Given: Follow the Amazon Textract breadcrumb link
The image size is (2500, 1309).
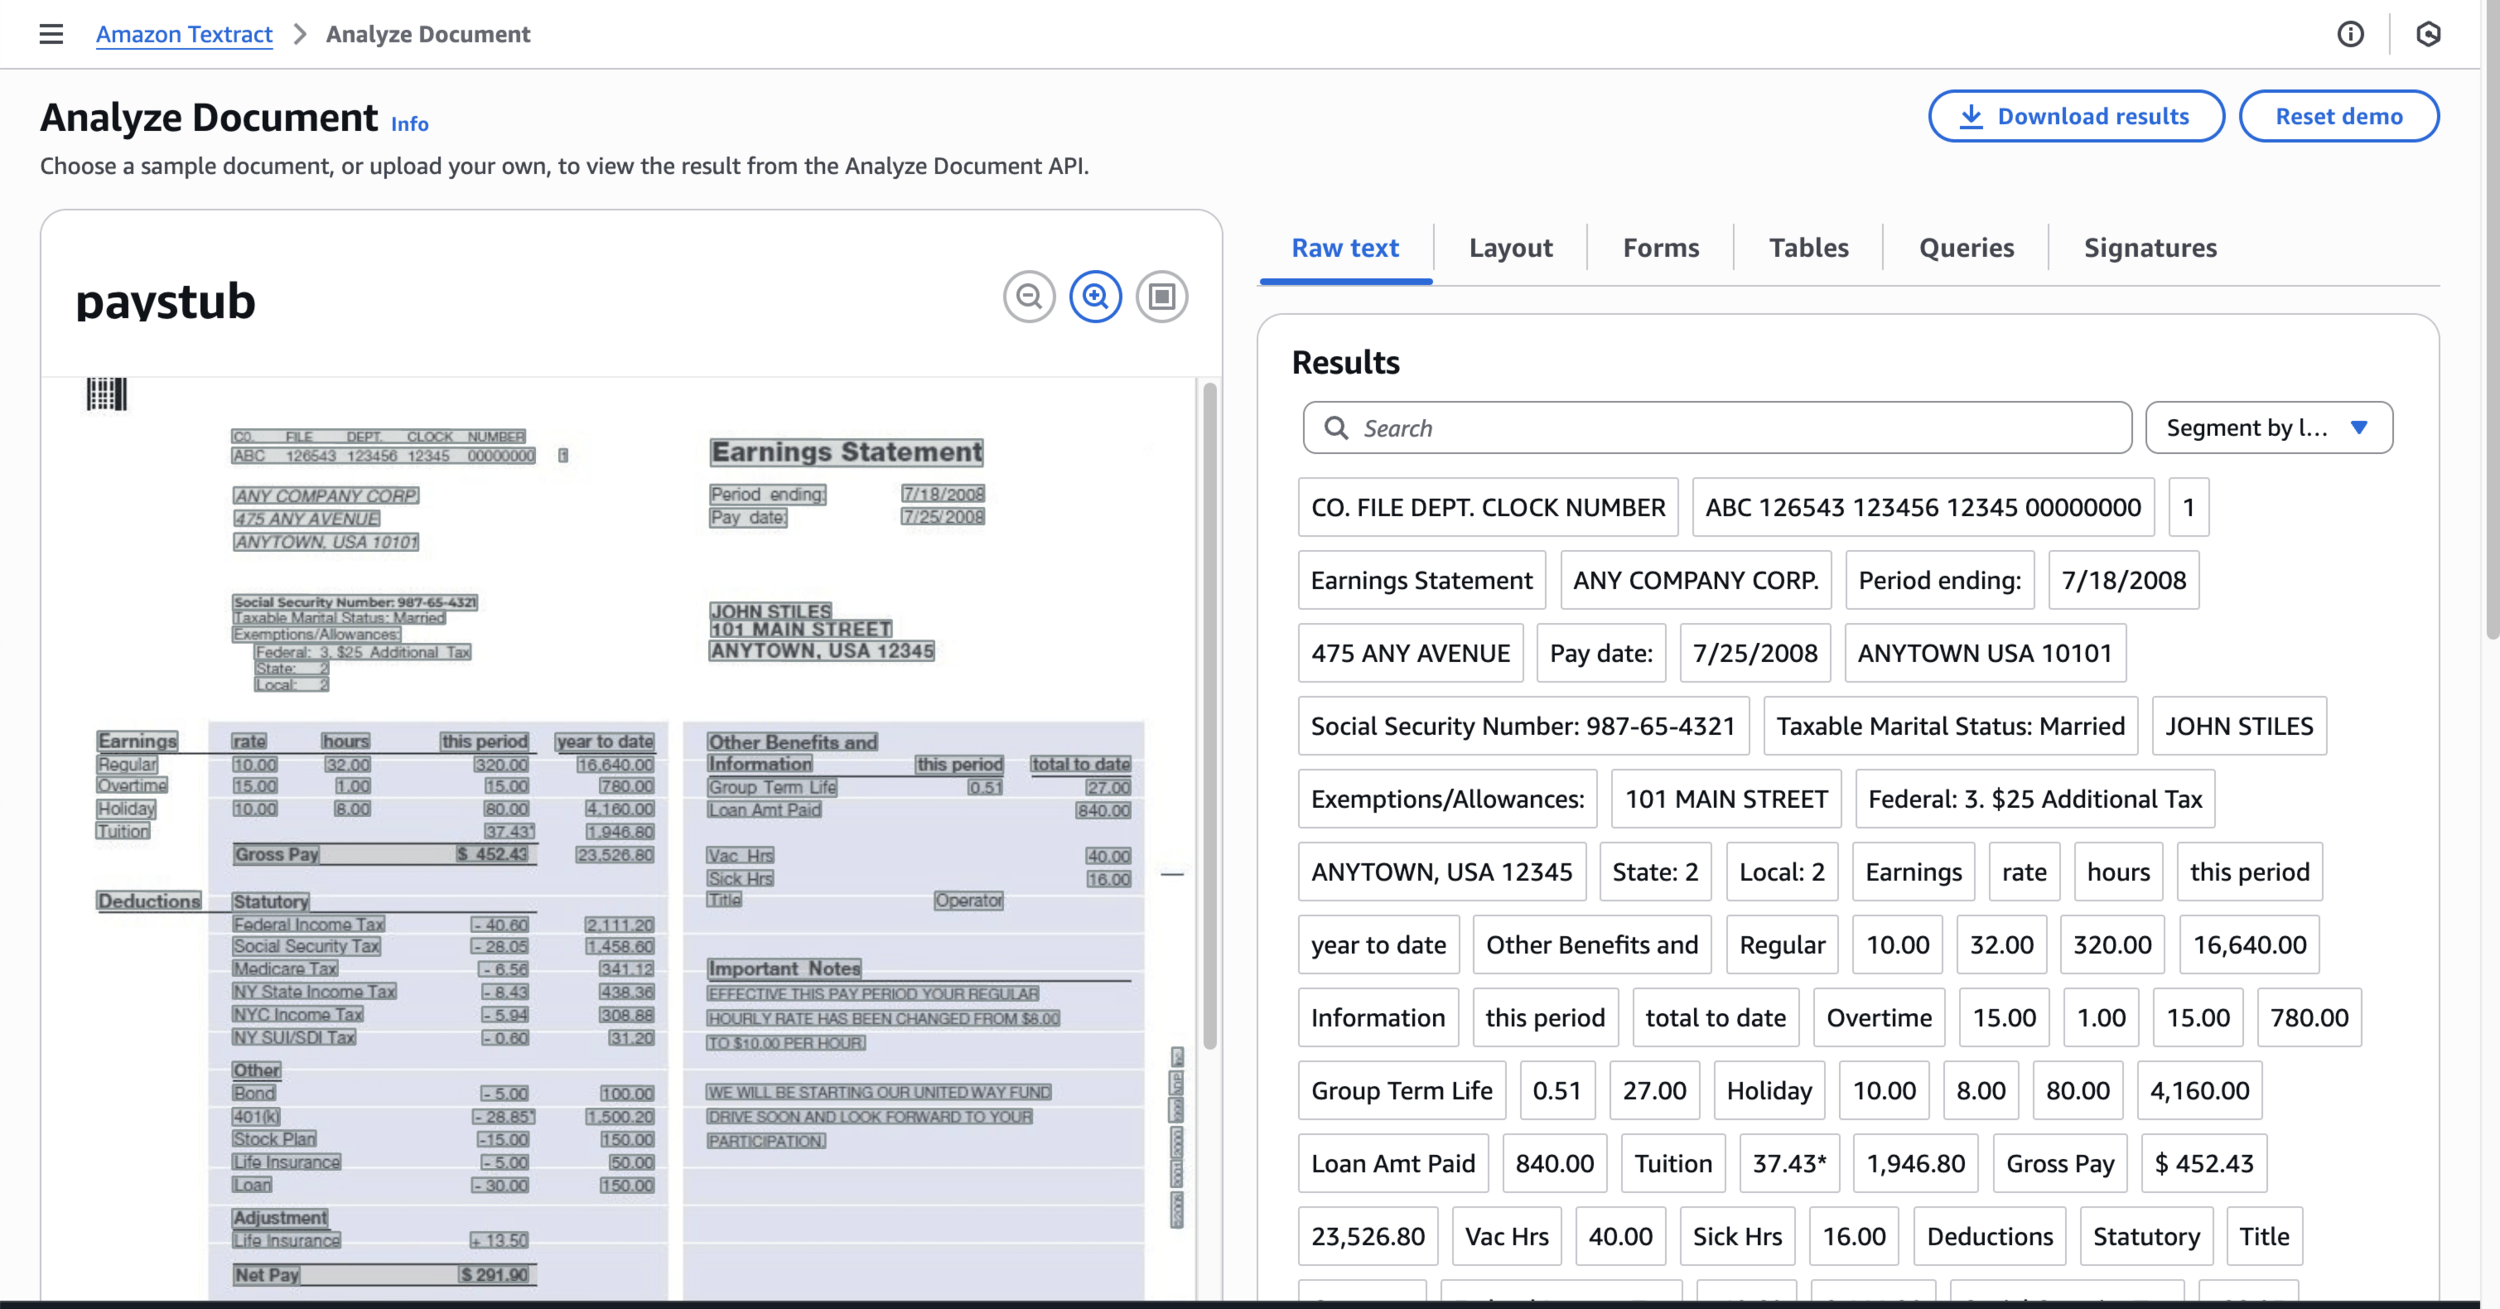Looking at the screenshot, I should 184,34.
